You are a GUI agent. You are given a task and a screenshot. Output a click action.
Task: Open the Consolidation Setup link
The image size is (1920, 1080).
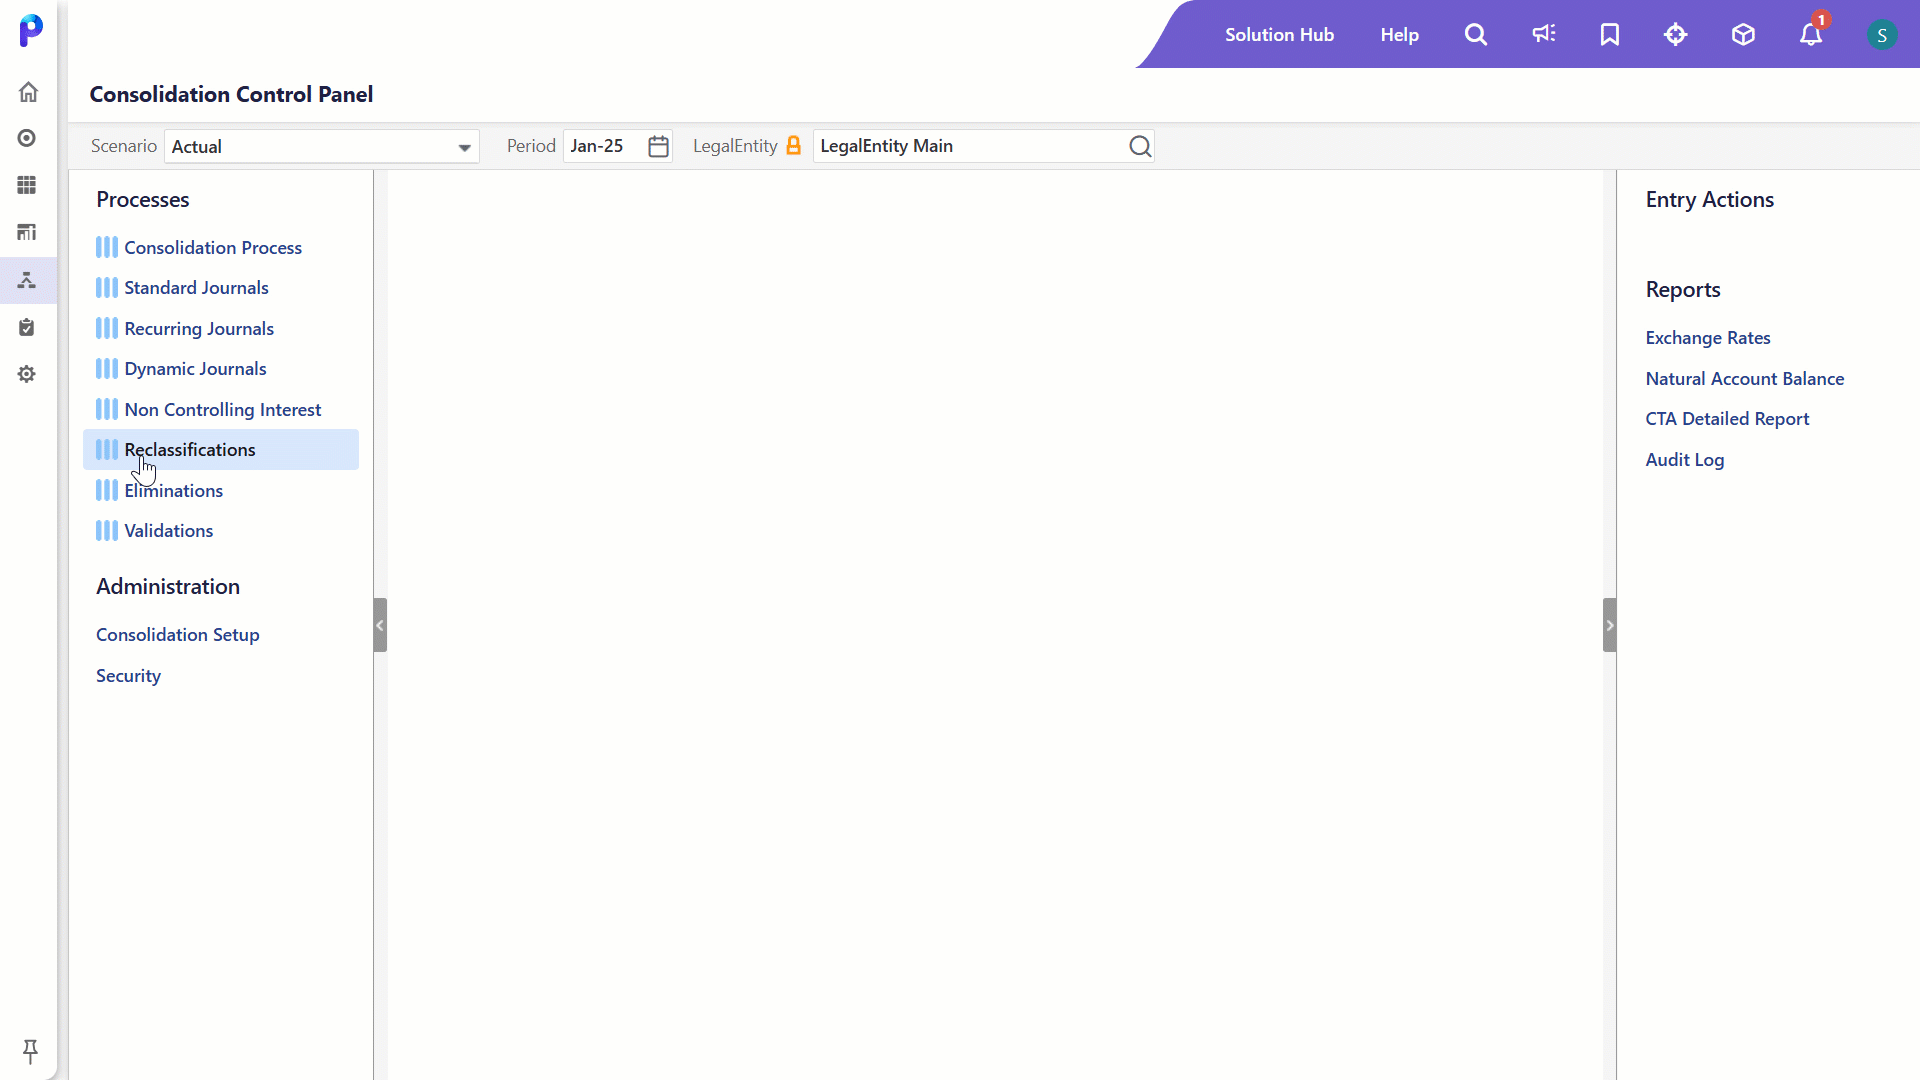pyautogui.click(x=178, y=634)
